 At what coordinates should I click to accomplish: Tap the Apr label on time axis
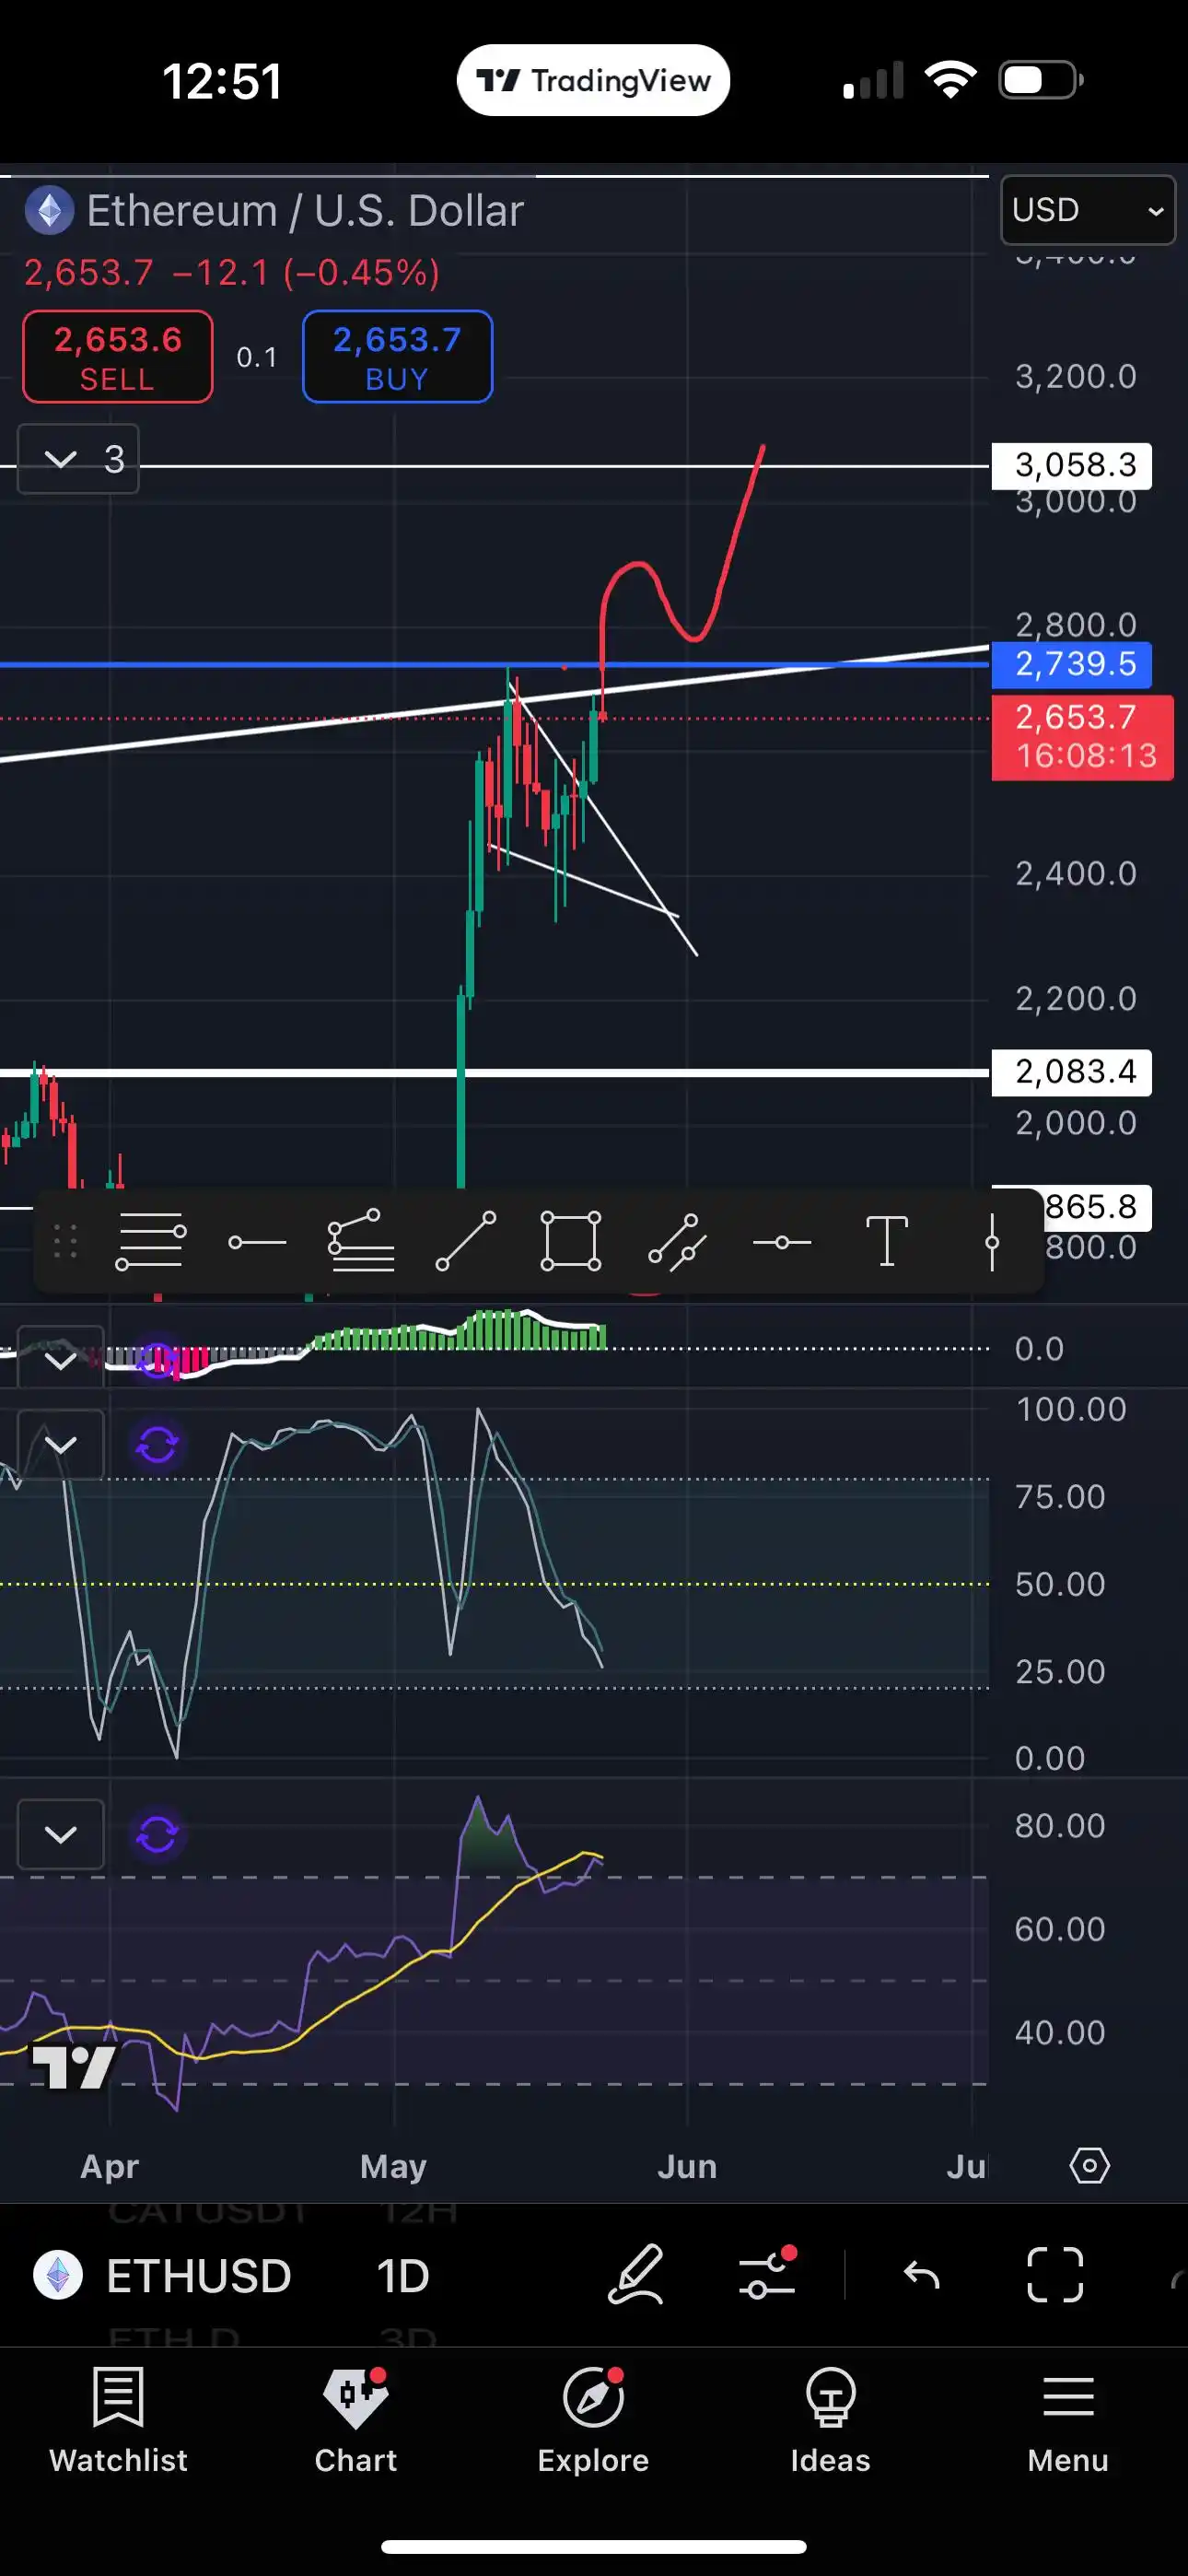(x=109, y=2166)
